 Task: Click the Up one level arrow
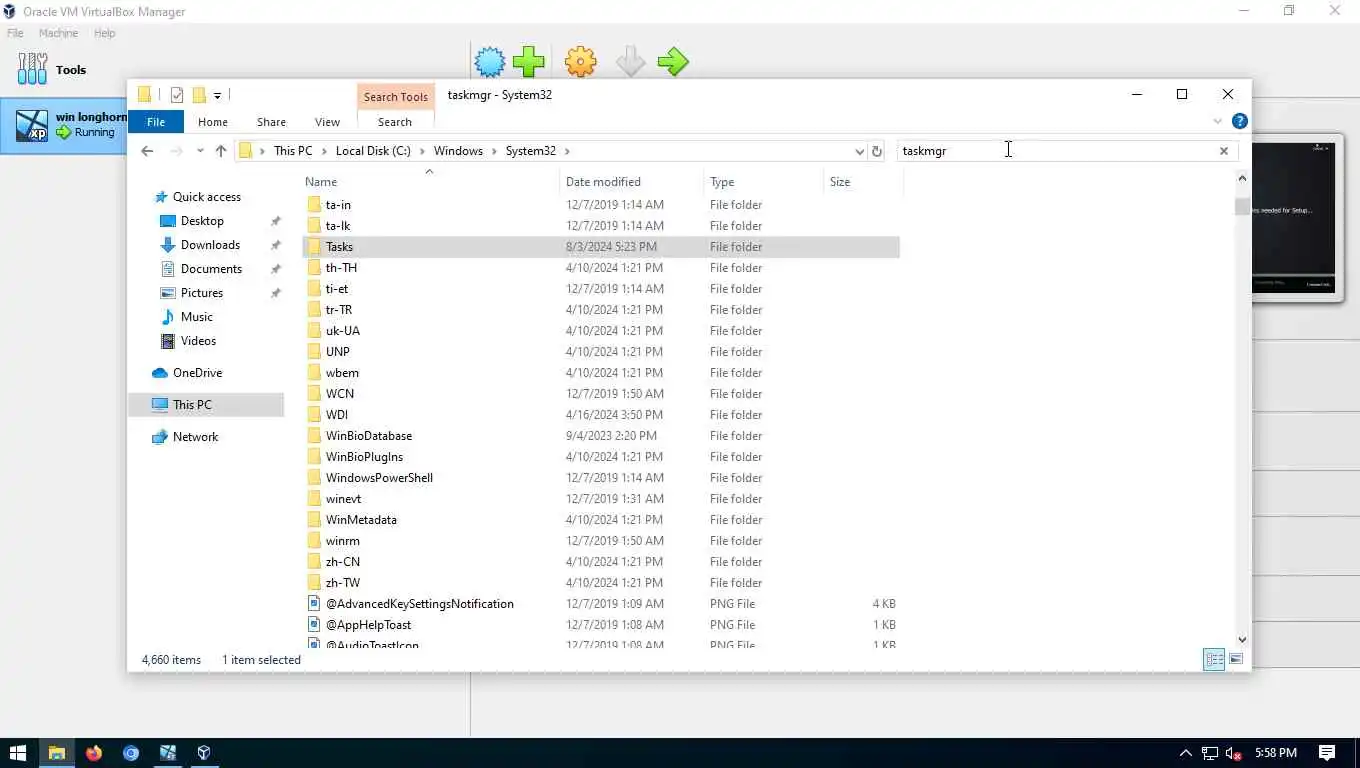click(x=221, y=151)
